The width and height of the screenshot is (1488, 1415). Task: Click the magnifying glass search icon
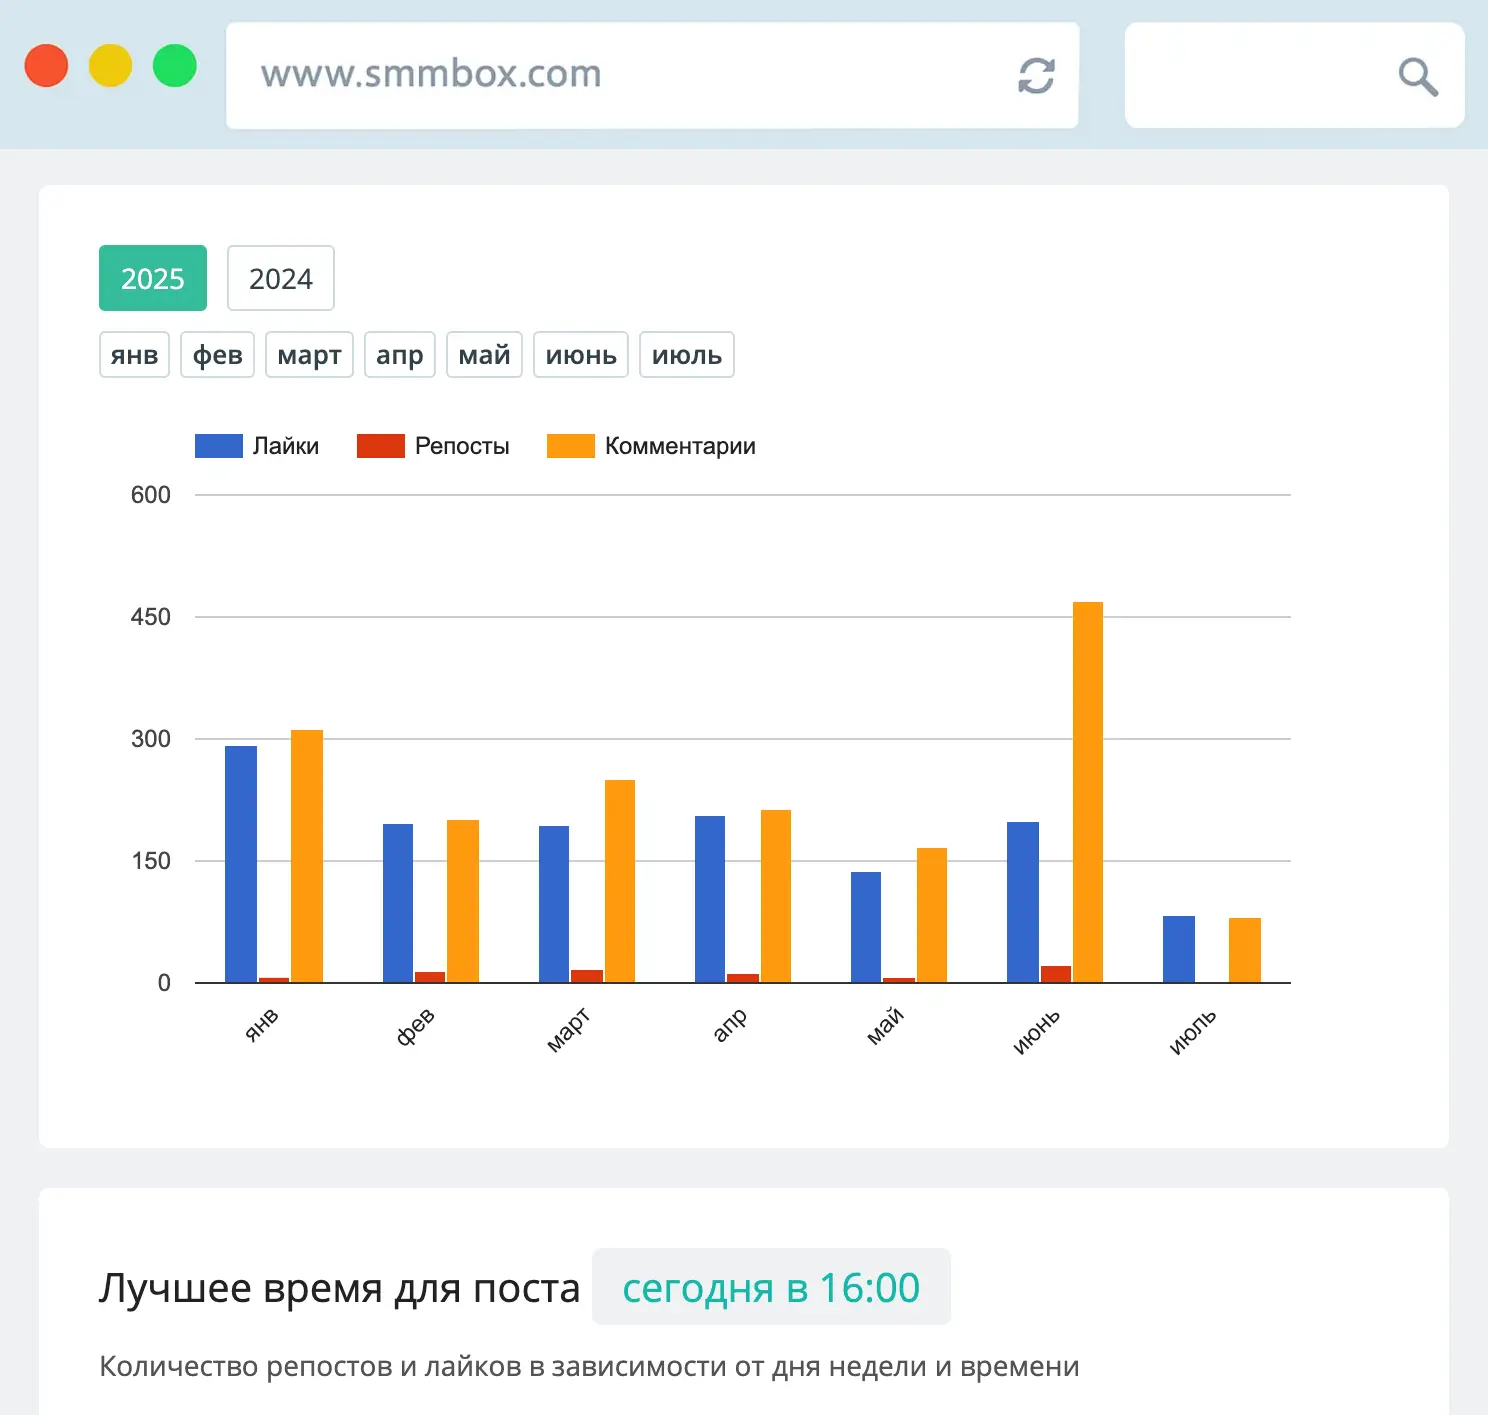[x=1418, y=77]
